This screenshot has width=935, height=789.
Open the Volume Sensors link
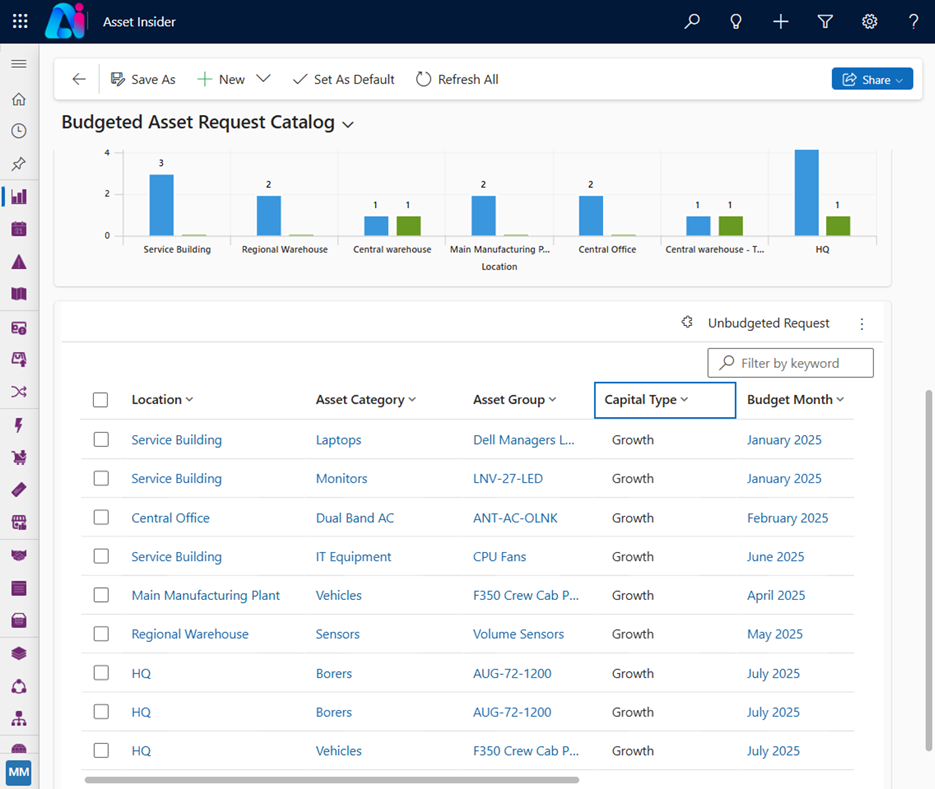[x=518, y=634]
